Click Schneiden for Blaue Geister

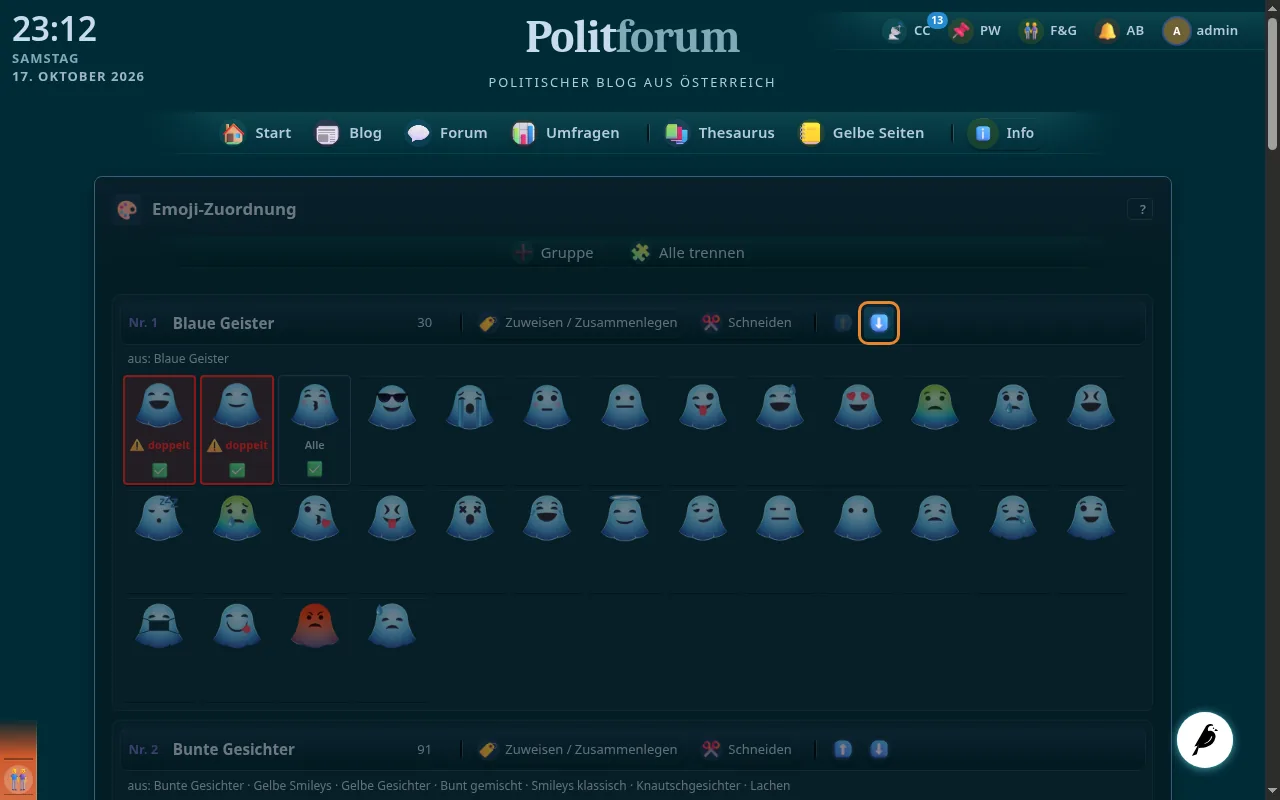click(746, 323)
